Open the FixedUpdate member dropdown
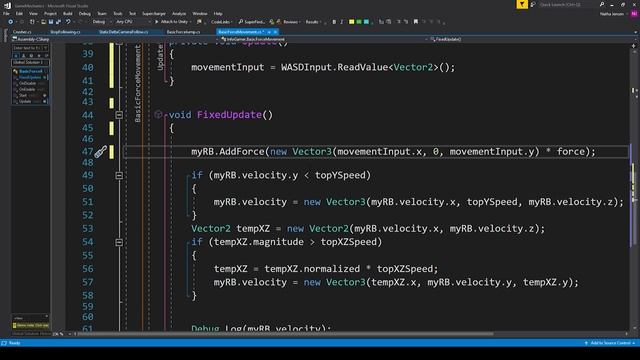640x360 pixels. click(x=532, y=40)
